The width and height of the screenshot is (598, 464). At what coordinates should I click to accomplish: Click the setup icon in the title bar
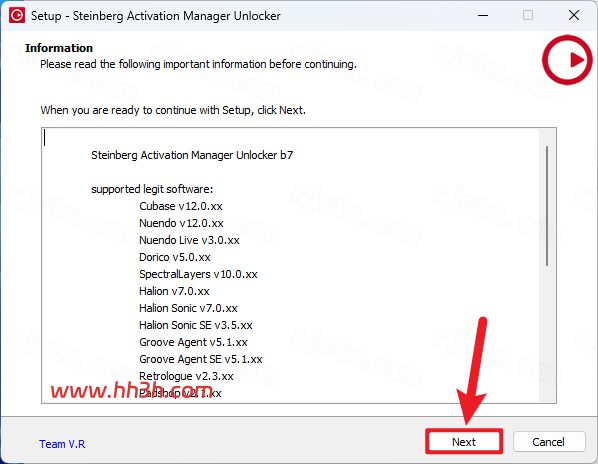pos(17,15)
